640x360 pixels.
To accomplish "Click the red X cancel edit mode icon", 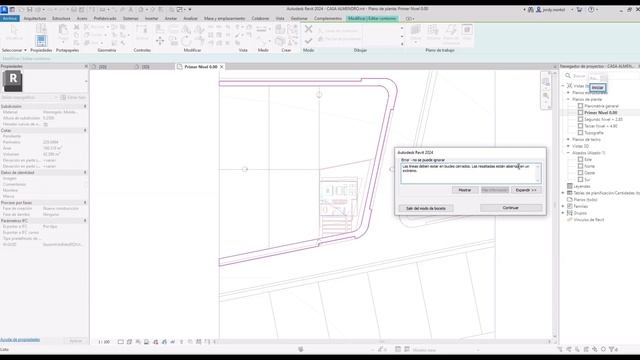I will [309, 29].
